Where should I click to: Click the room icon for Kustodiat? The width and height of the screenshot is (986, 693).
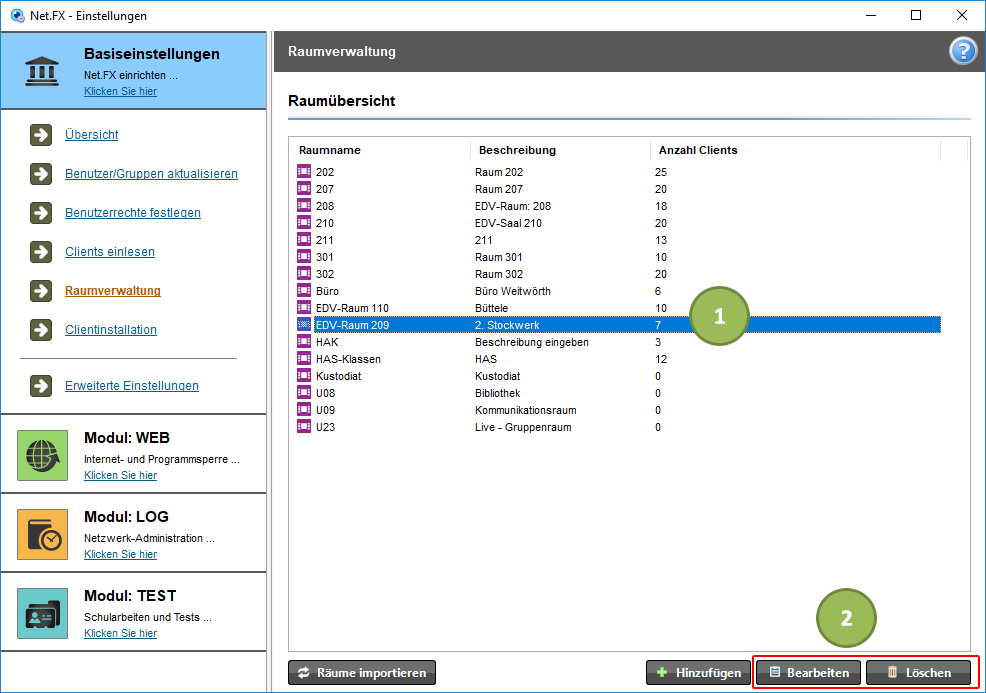coord(304,375)
